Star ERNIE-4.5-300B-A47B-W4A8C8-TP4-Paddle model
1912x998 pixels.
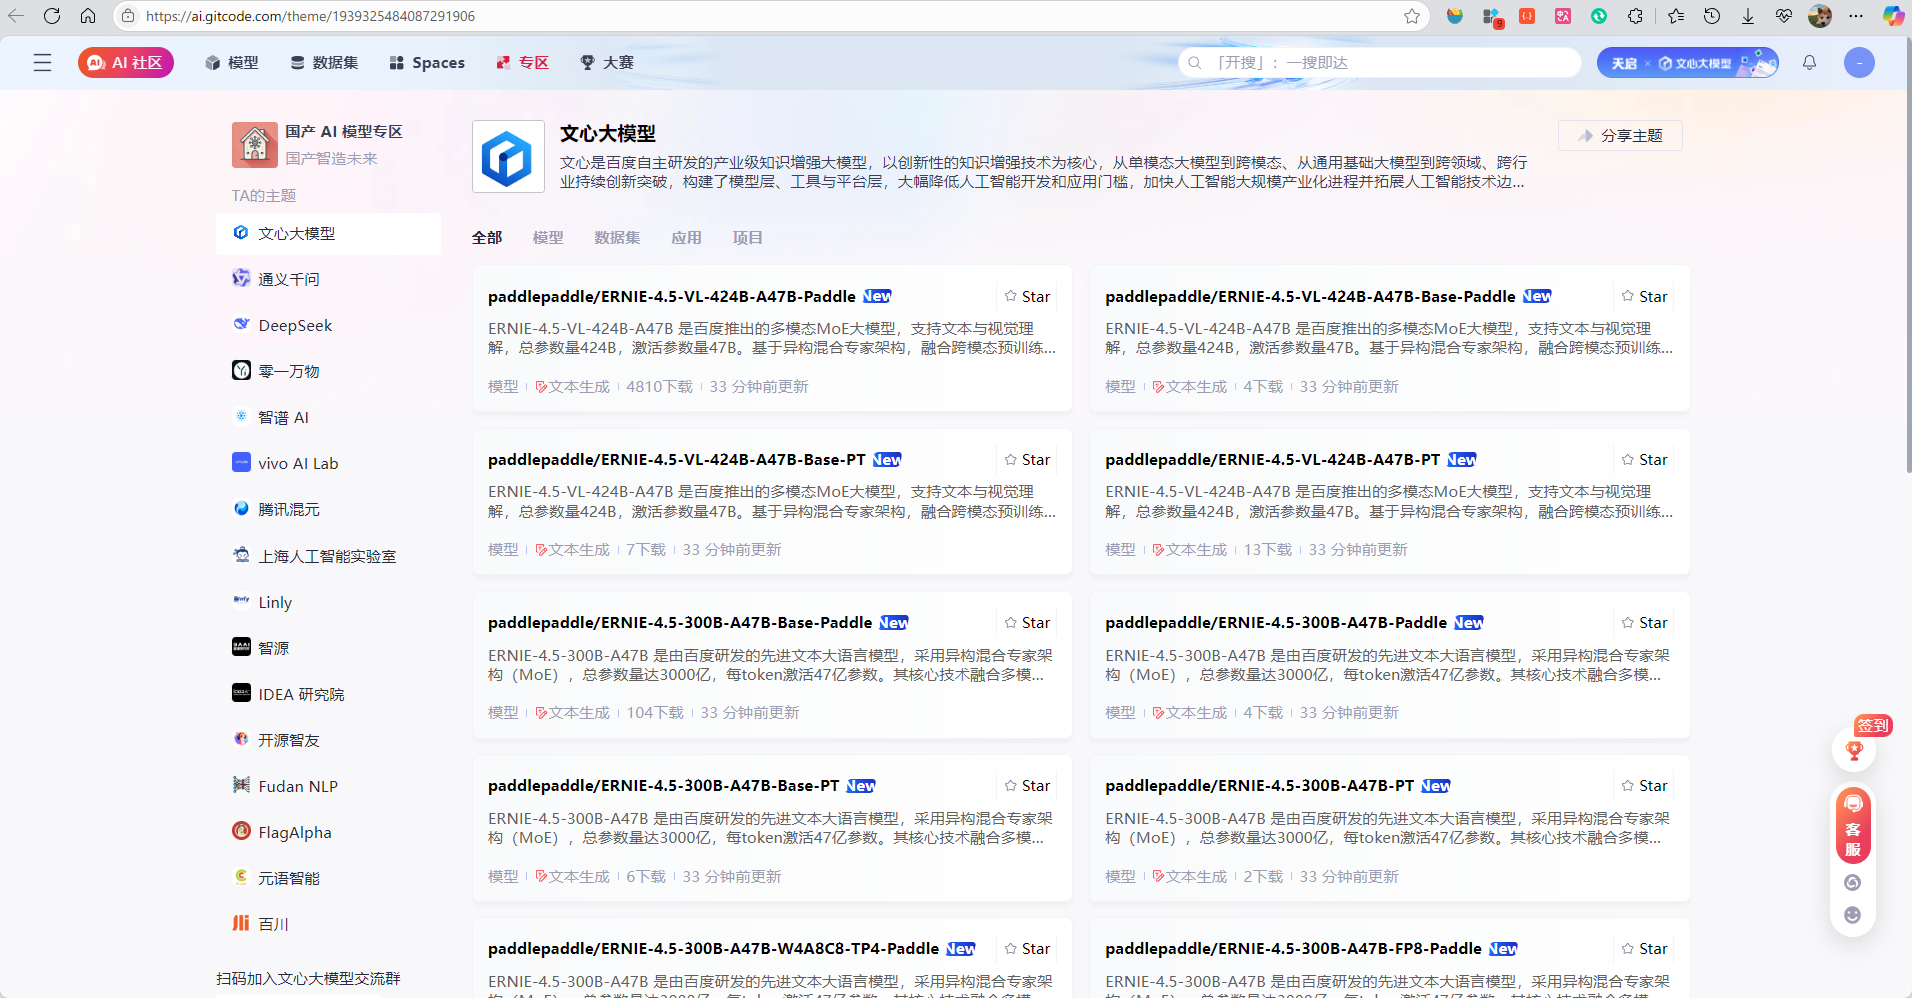click(1027, 949)
